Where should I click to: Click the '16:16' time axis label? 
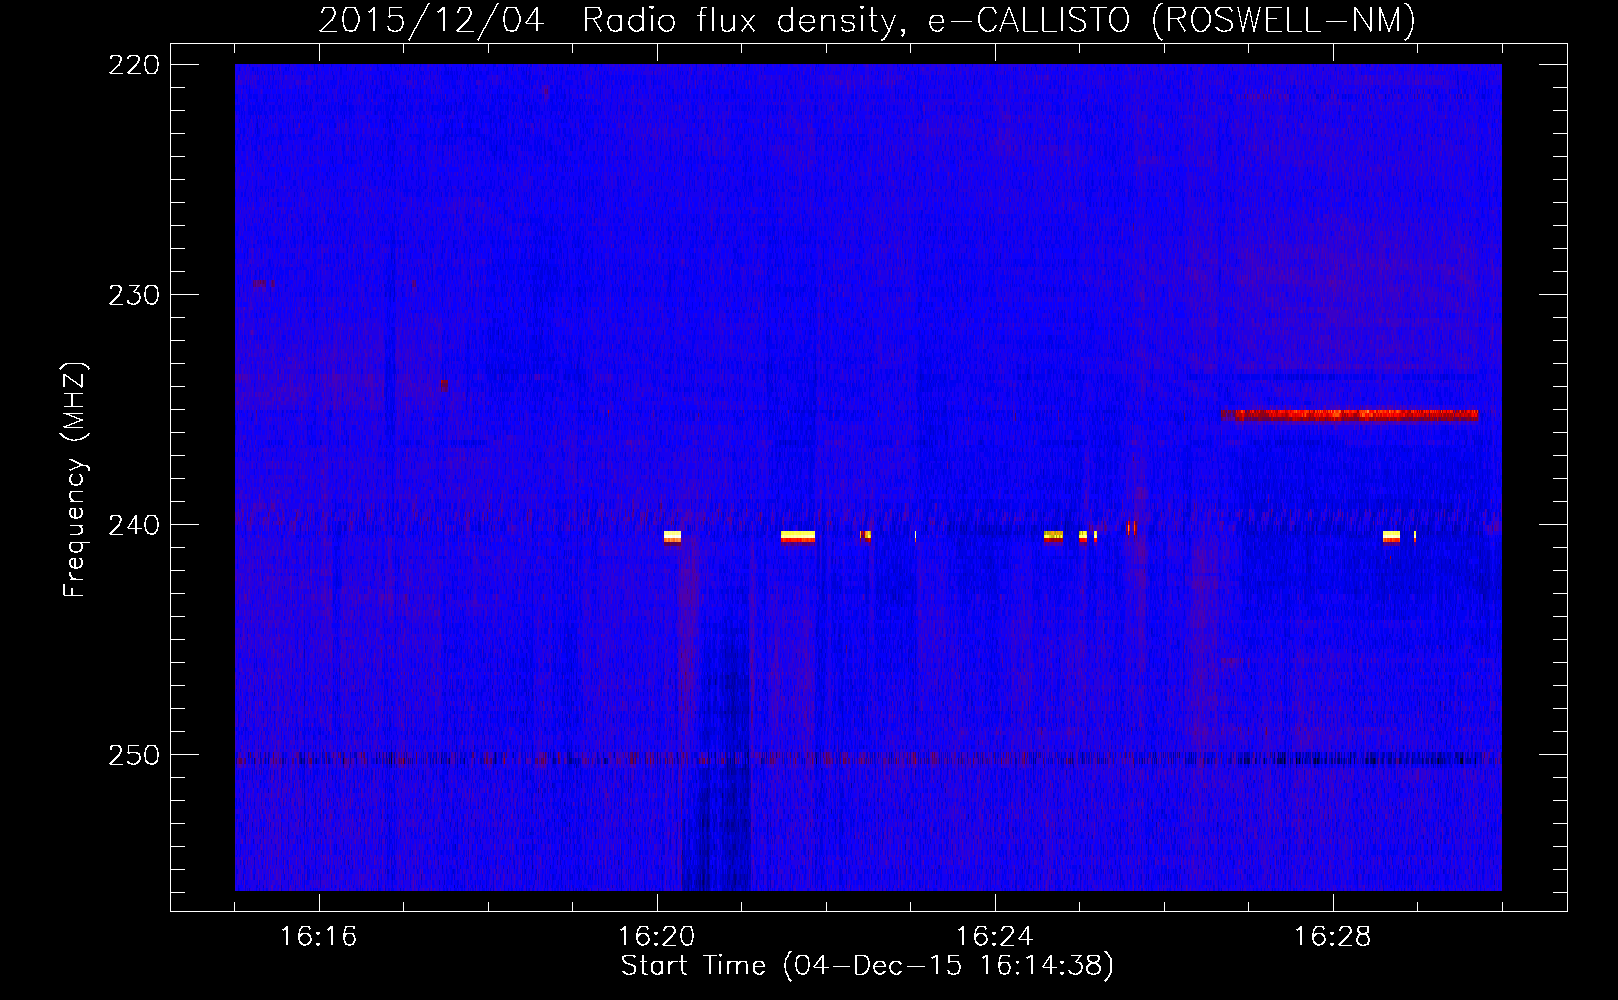point(318,937)
